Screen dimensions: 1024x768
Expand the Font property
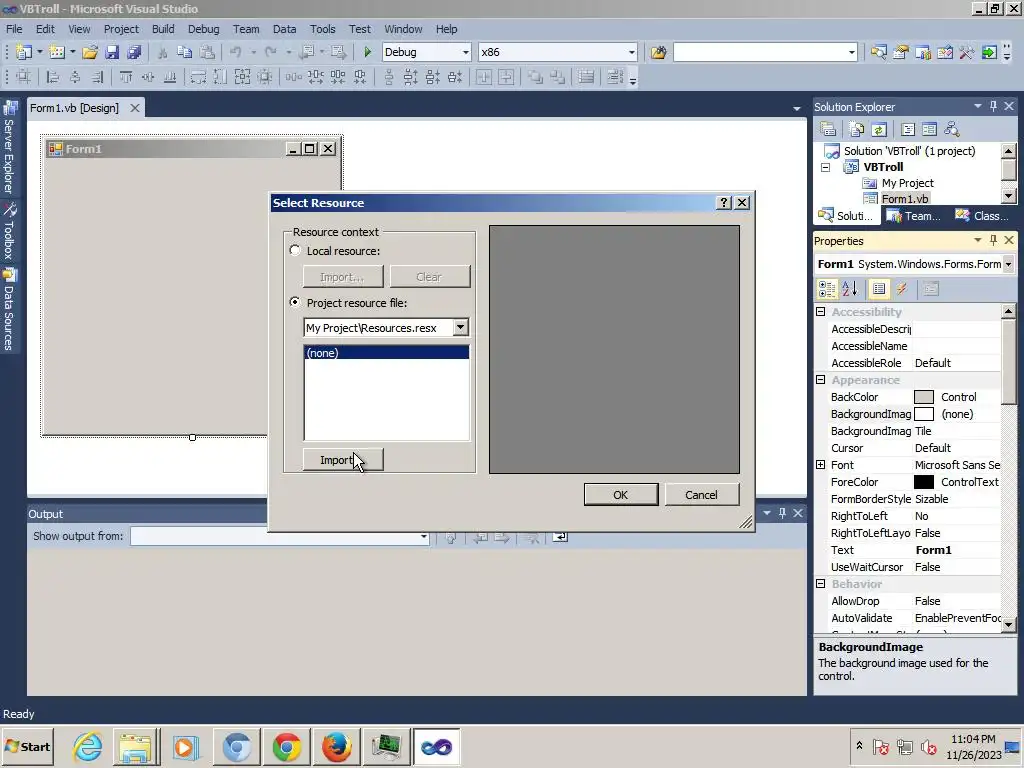[x=821, y=464]
